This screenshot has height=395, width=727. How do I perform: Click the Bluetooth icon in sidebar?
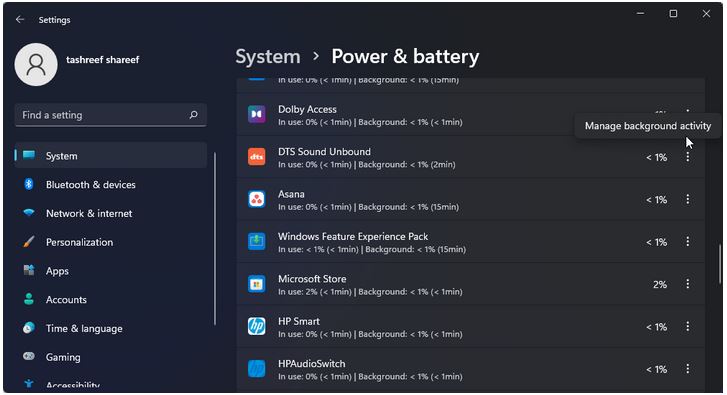point(29,184)
